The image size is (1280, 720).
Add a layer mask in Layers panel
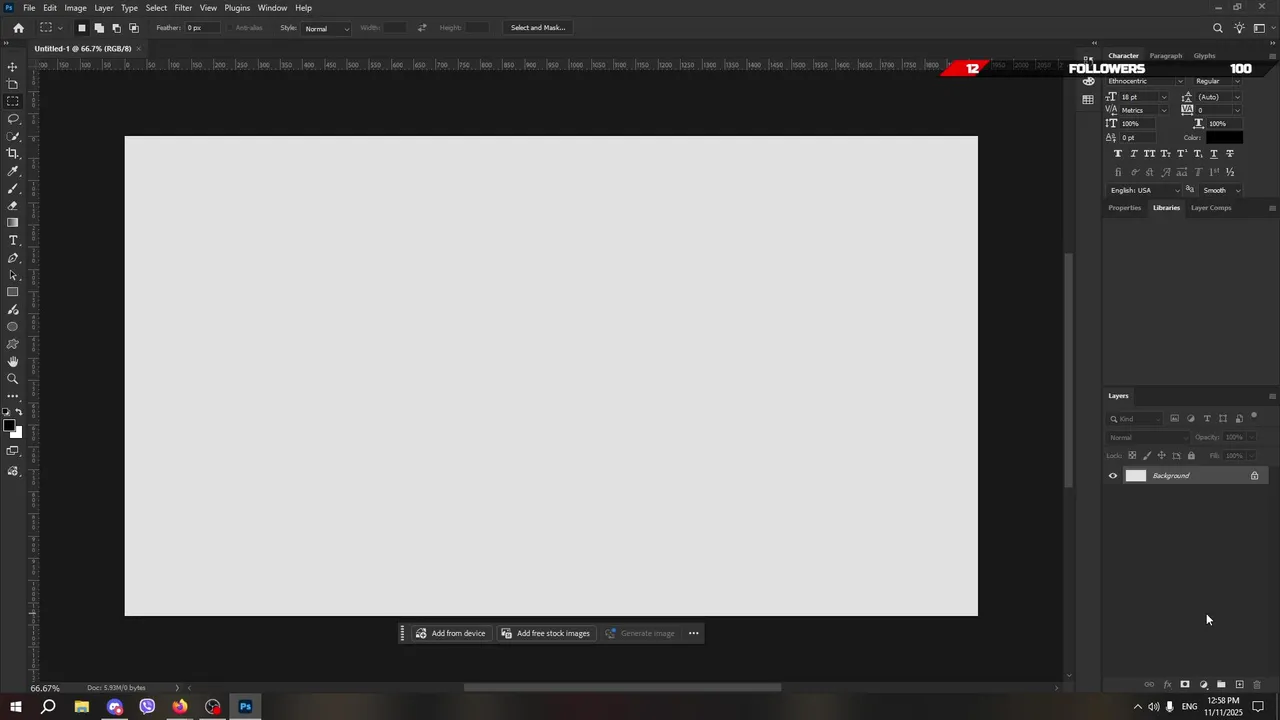pos(1185,685)
